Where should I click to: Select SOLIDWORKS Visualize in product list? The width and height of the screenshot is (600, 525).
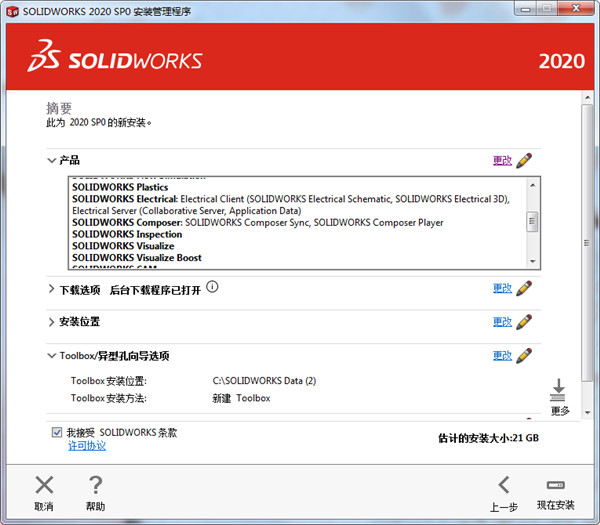123,246
